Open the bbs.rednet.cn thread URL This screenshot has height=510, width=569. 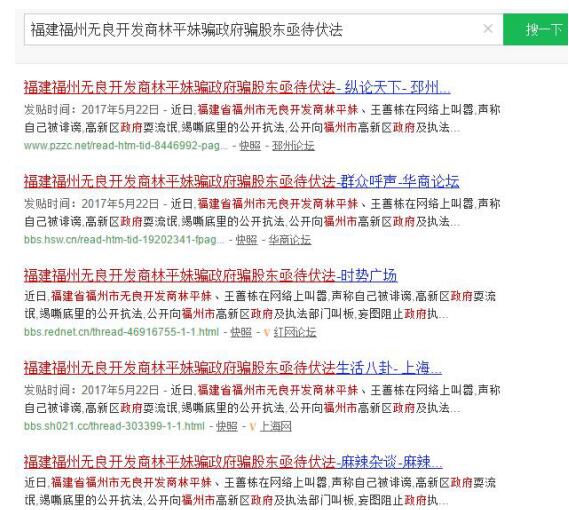pyautogui.click(x=122, y=332)
